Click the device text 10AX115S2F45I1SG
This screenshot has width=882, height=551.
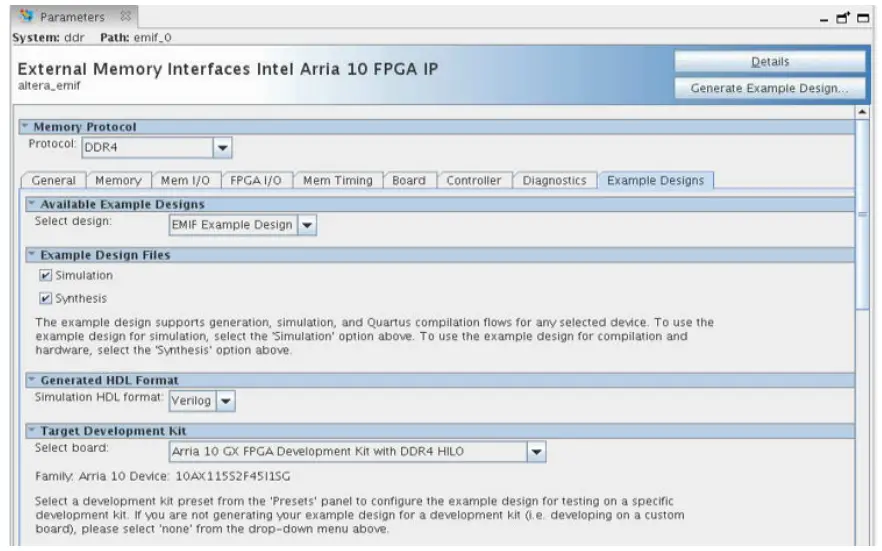[233, 476]
